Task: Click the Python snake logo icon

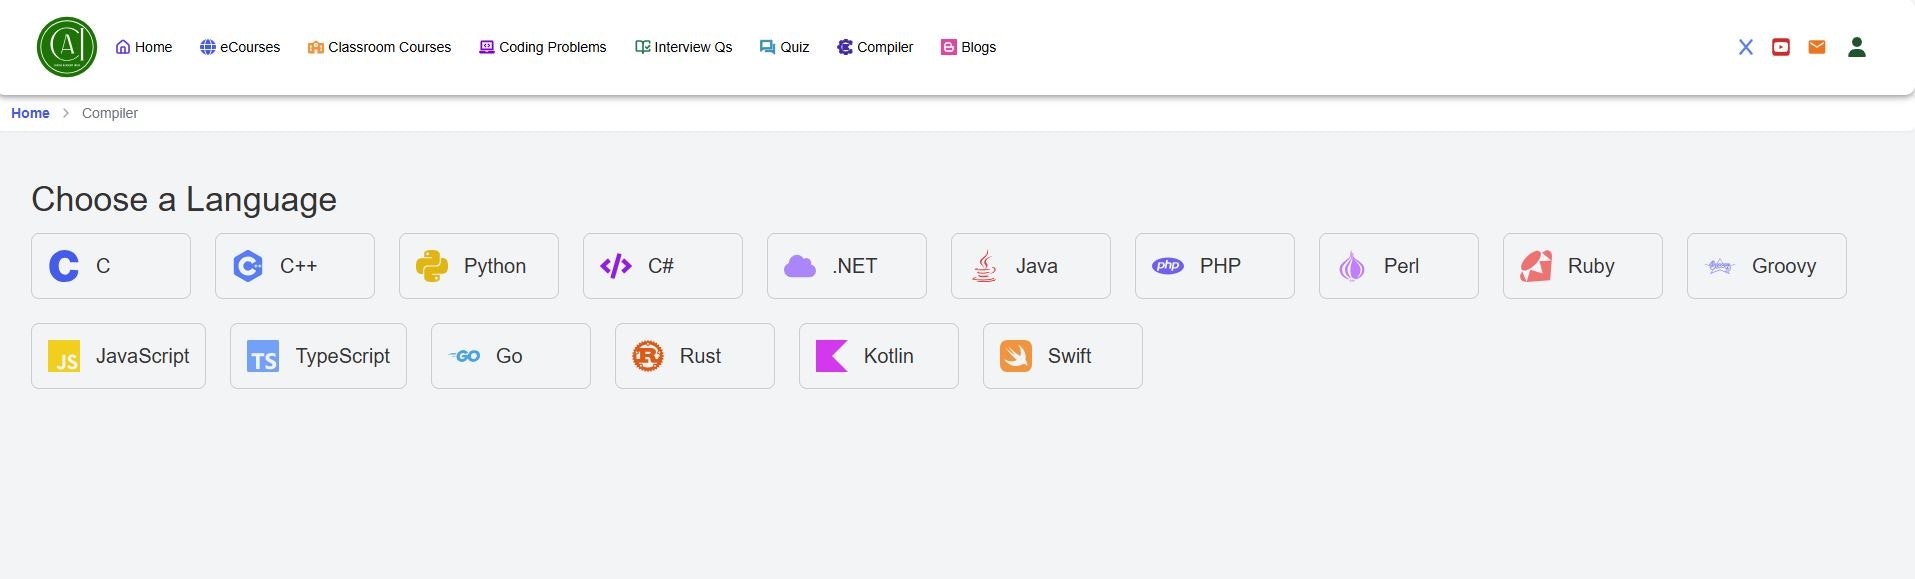Action: pyautogui.click(x=432, y=266)
